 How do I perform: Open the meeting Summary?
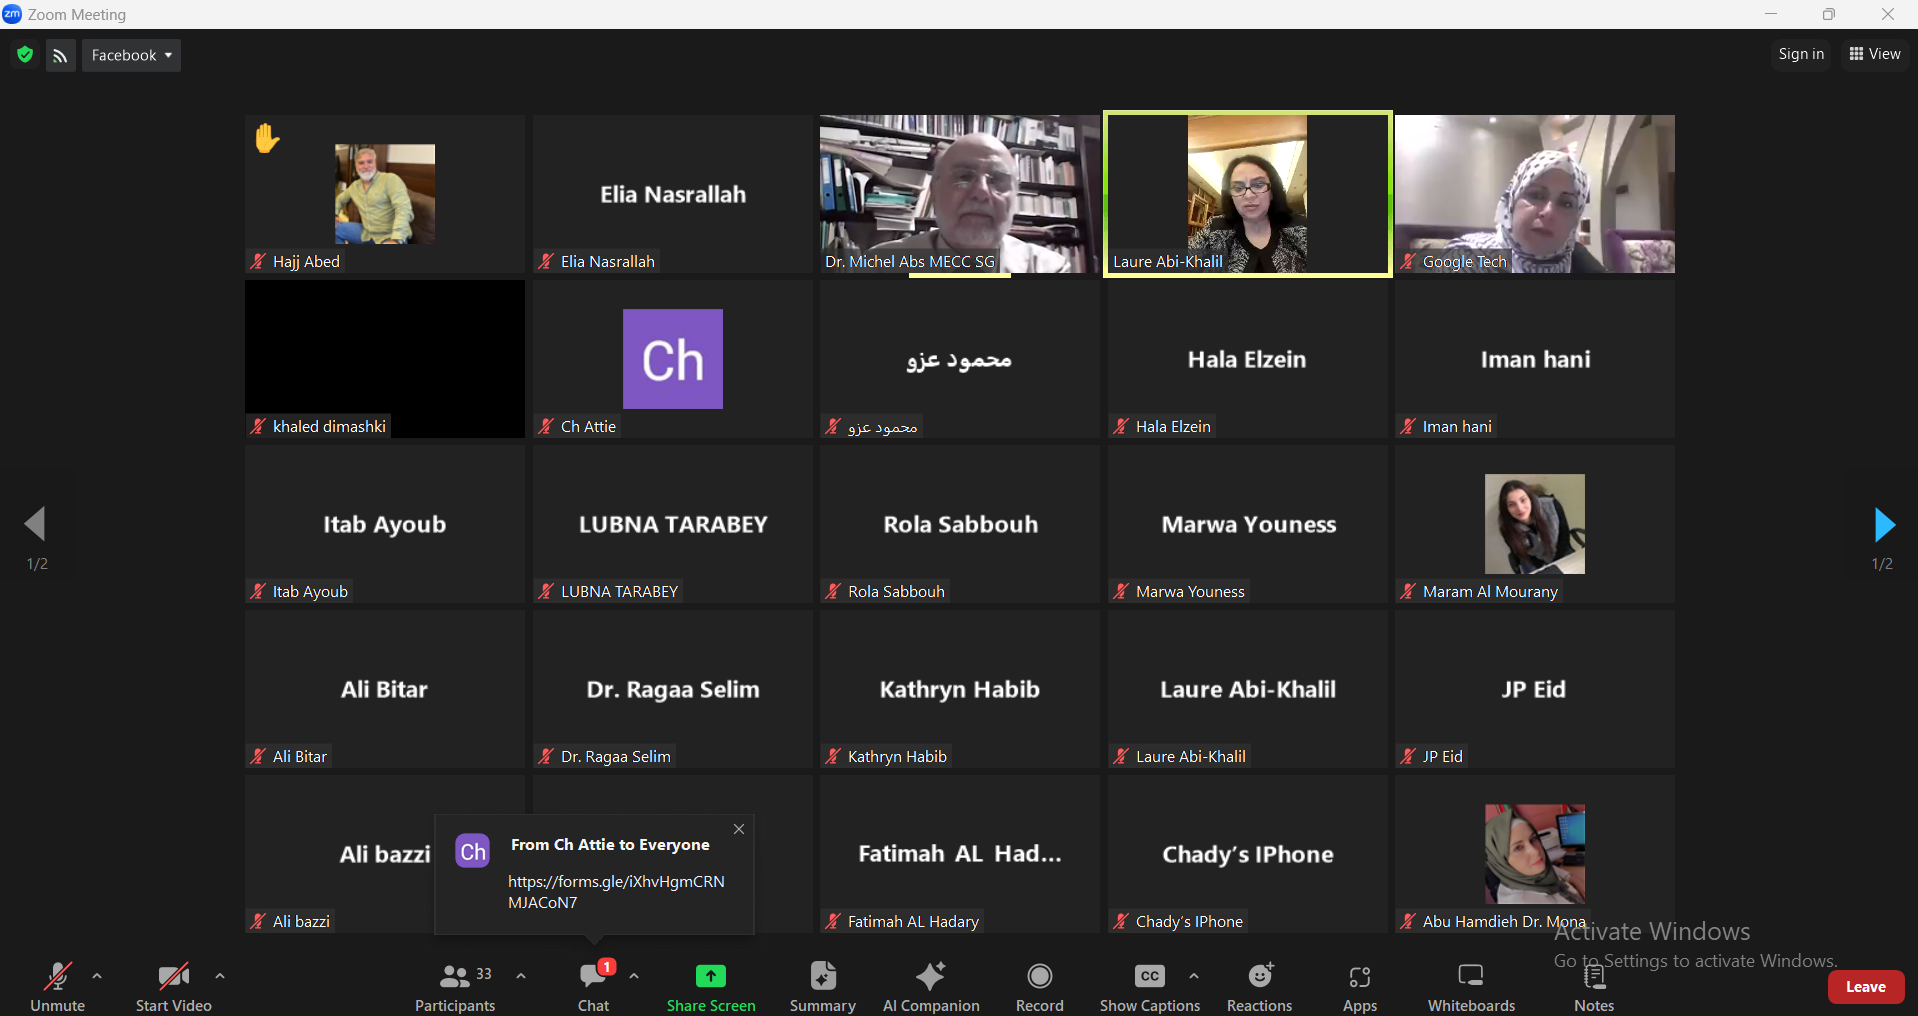click(822, 987)
